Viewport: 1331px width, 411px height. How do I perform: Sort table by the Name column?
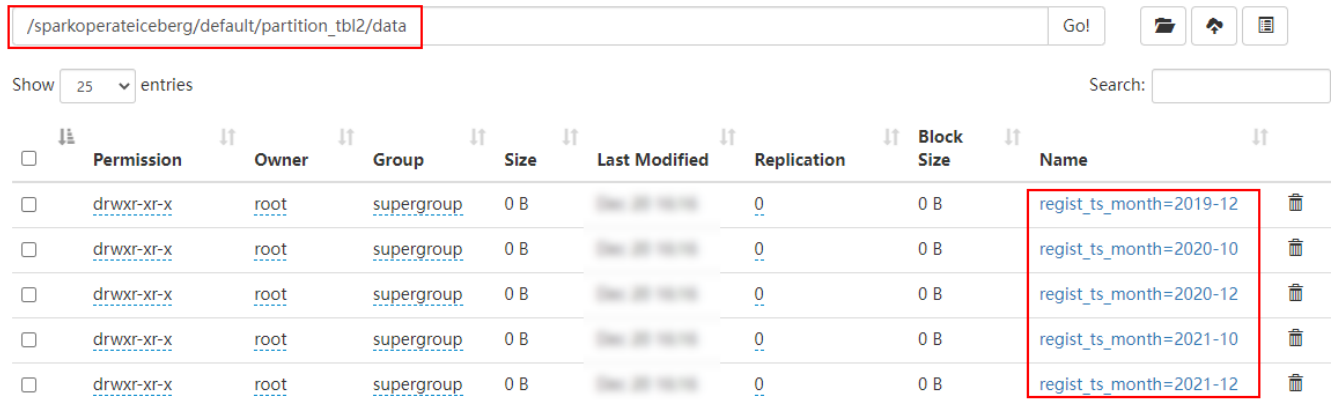1063,160
